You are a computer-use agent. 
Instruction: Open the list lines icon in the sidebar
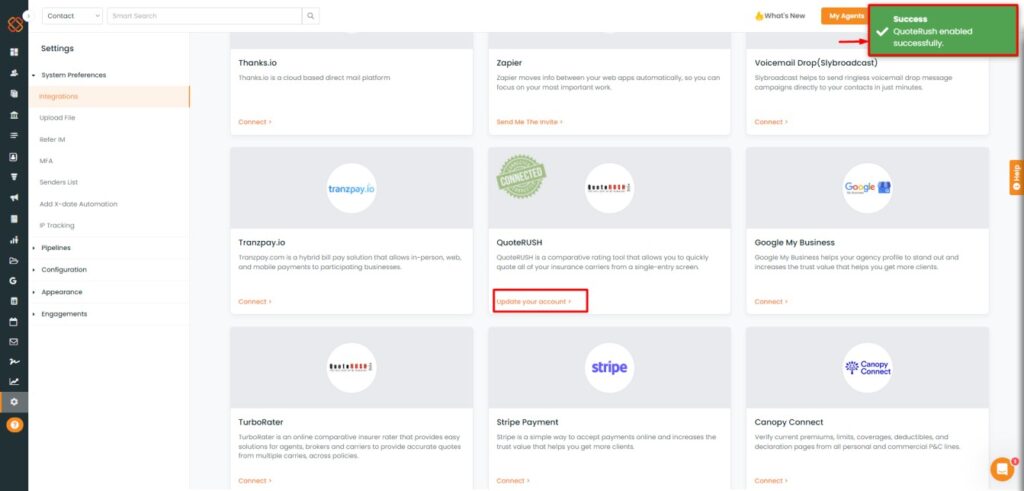coord(14,136)
